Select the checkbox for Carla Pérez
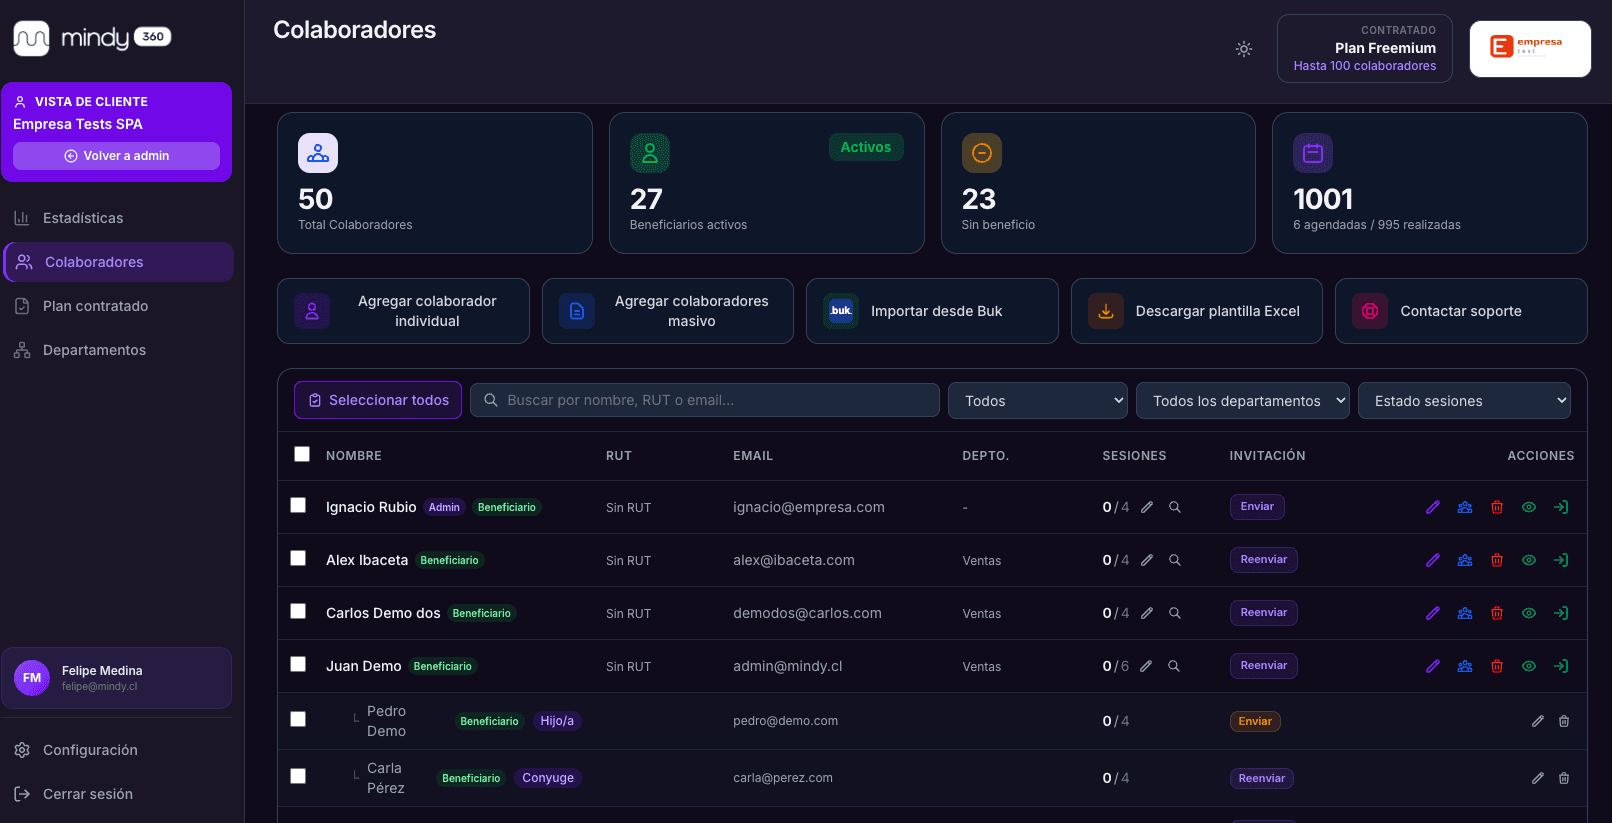Viewport: 1612px width, 823px height. (x=298, y=776)
